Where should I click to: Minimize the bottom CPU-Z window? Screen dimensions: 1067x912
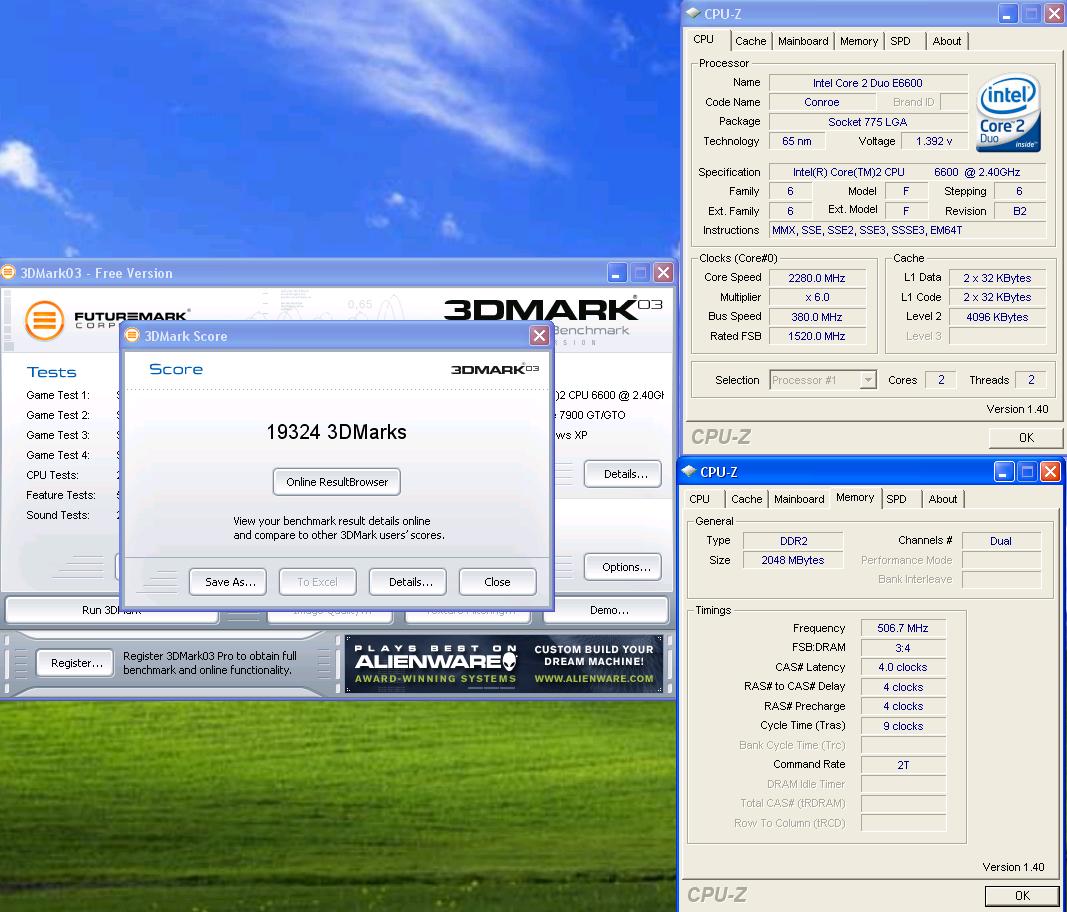(1004, 472)
